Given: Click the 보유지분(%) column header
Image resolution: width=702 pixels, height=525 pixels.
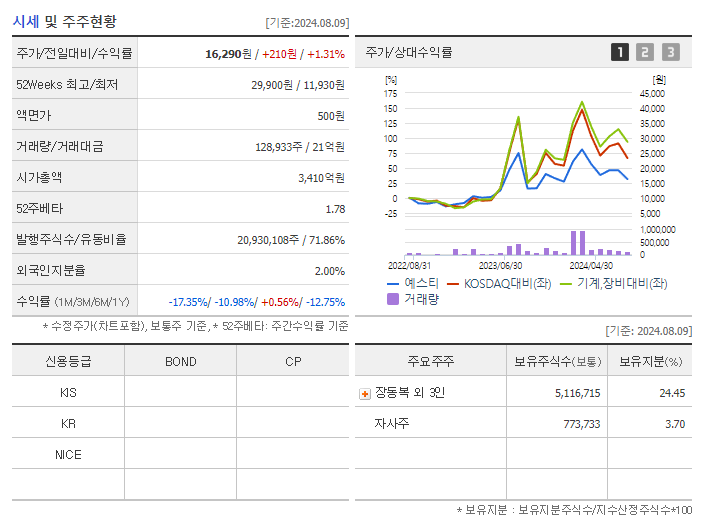Looking at the screenshot, I should (x=650, y=361).
